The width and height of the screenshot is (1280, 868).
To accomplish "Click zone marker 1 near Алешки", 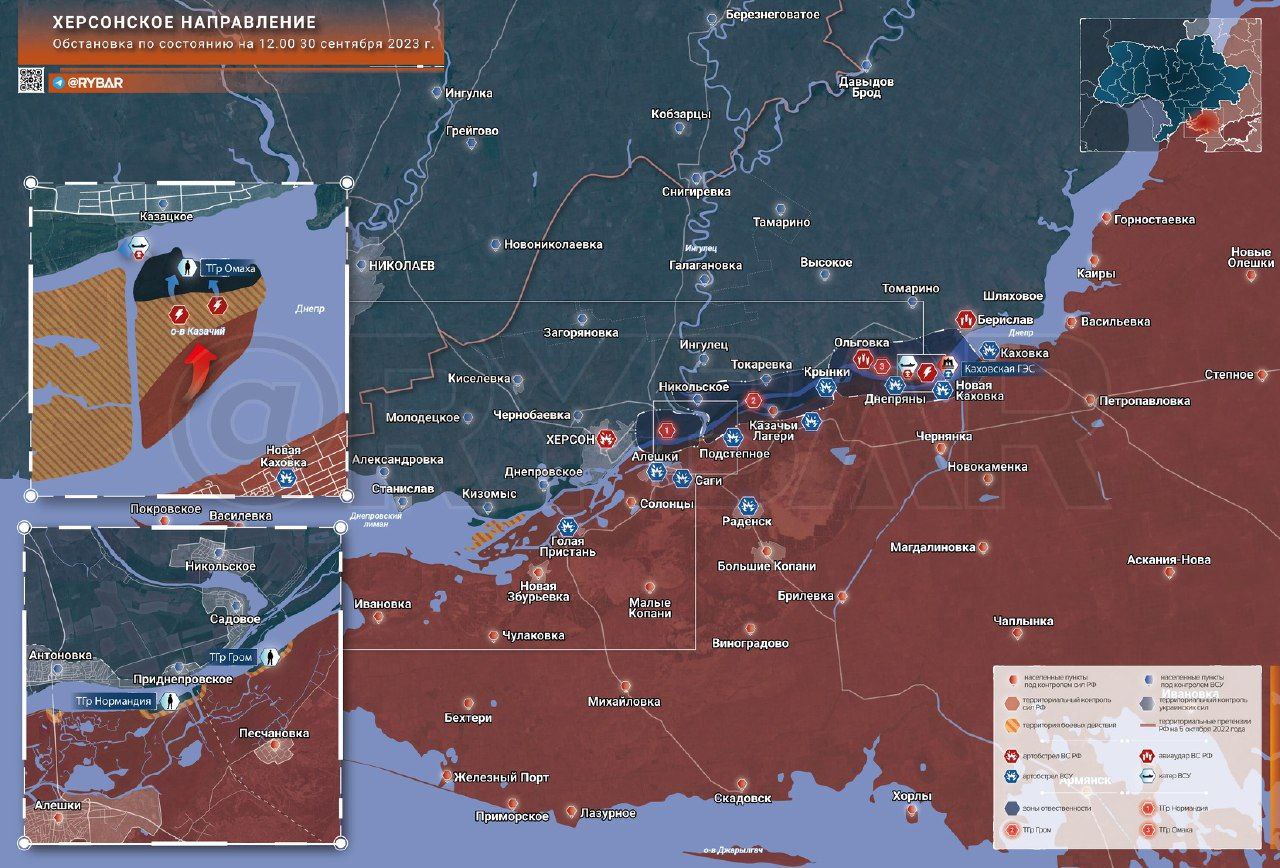I will (x=667, y=430).
